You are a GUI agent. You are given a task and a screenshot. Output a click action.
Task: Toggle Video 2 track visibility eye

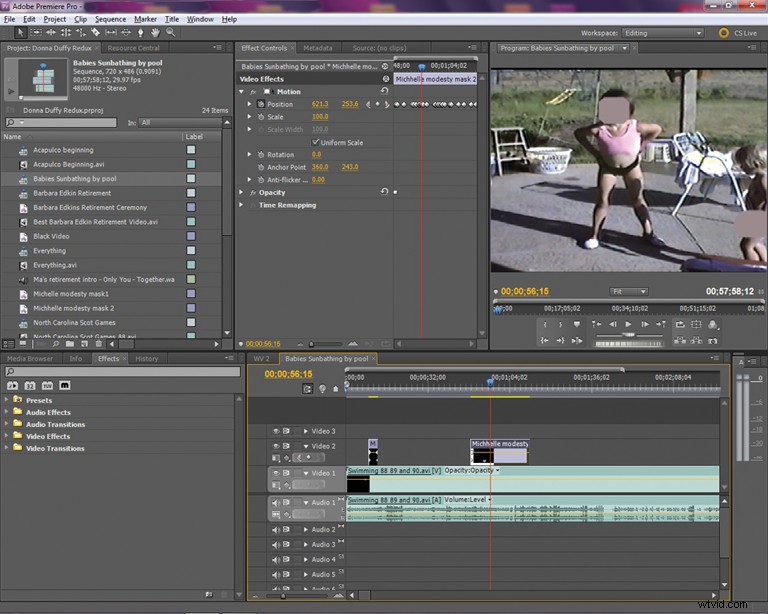(x=276, y=446)
